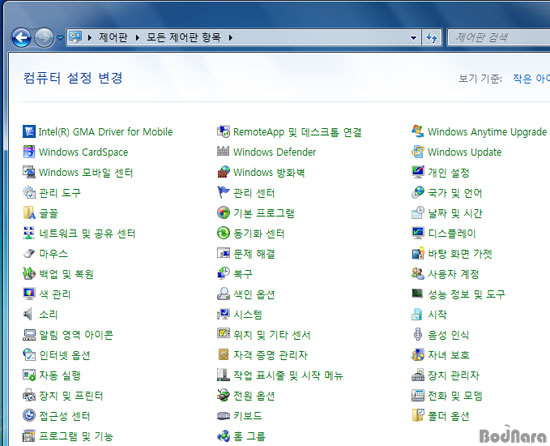550x446 pixels.
Task: Click the 복구 icon
Action: (x=223, y=274)
